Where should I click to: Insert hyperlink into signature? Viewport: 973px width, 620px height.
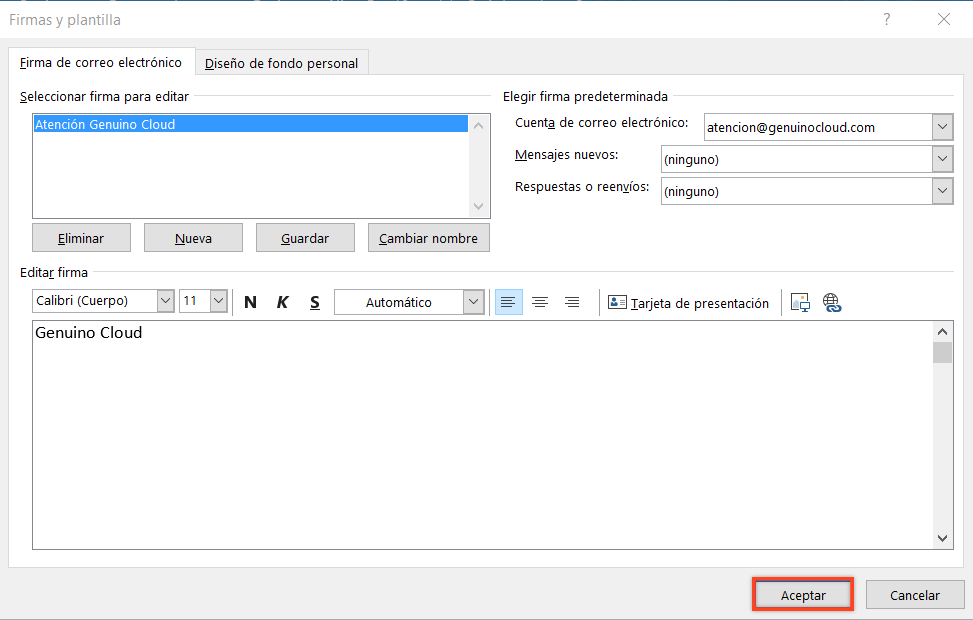(x=832, y=302)
